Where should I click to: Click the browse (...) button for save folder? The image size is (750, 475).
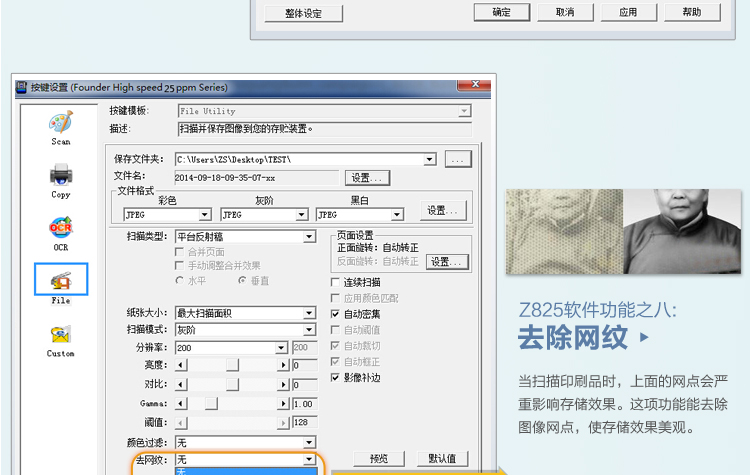[x=458, y=159]
